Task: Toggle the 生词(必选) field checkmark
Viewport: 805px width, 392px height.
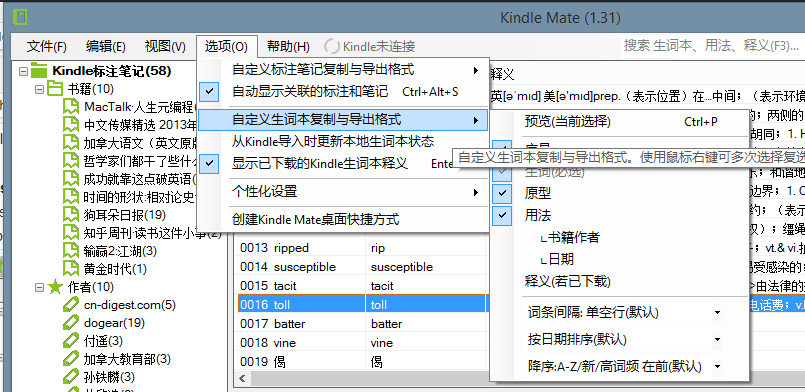Action: (x=503, y=172)
